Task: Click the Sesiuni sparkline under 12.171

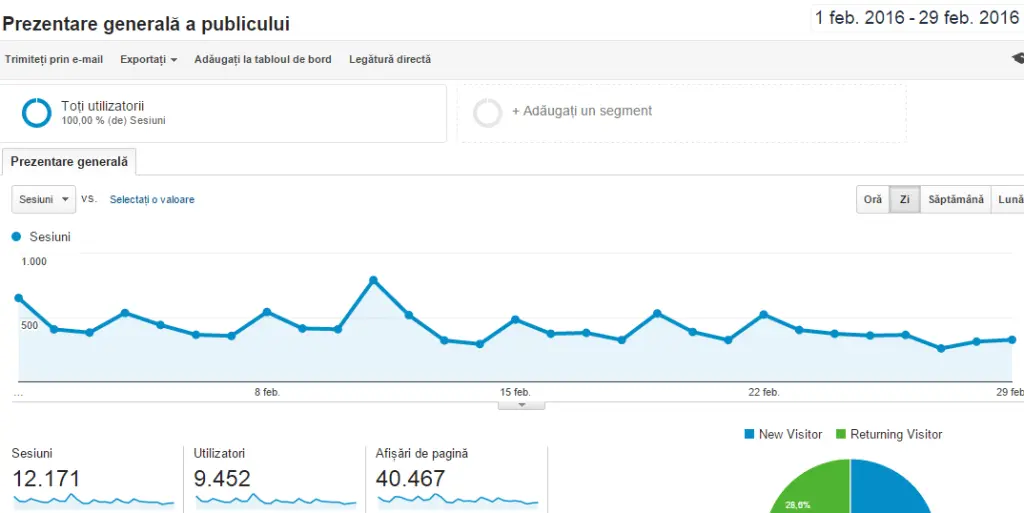Action: tap(93, 500)
